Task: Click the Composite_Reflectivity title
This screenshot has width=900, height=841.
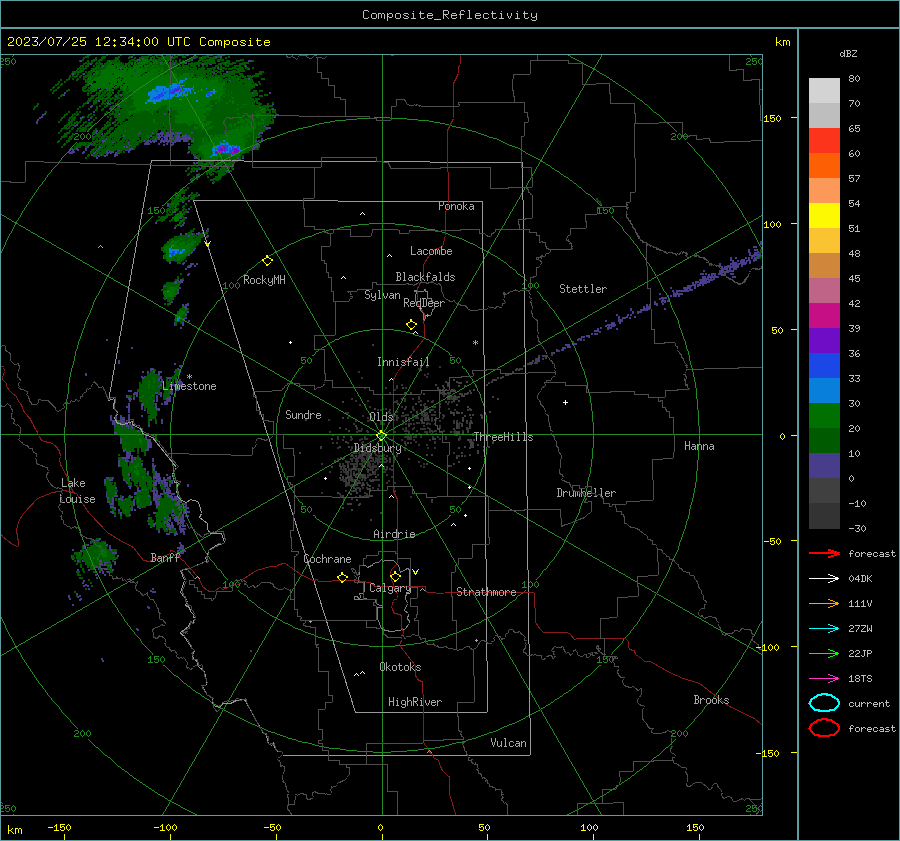Action: tap(449, 15)
